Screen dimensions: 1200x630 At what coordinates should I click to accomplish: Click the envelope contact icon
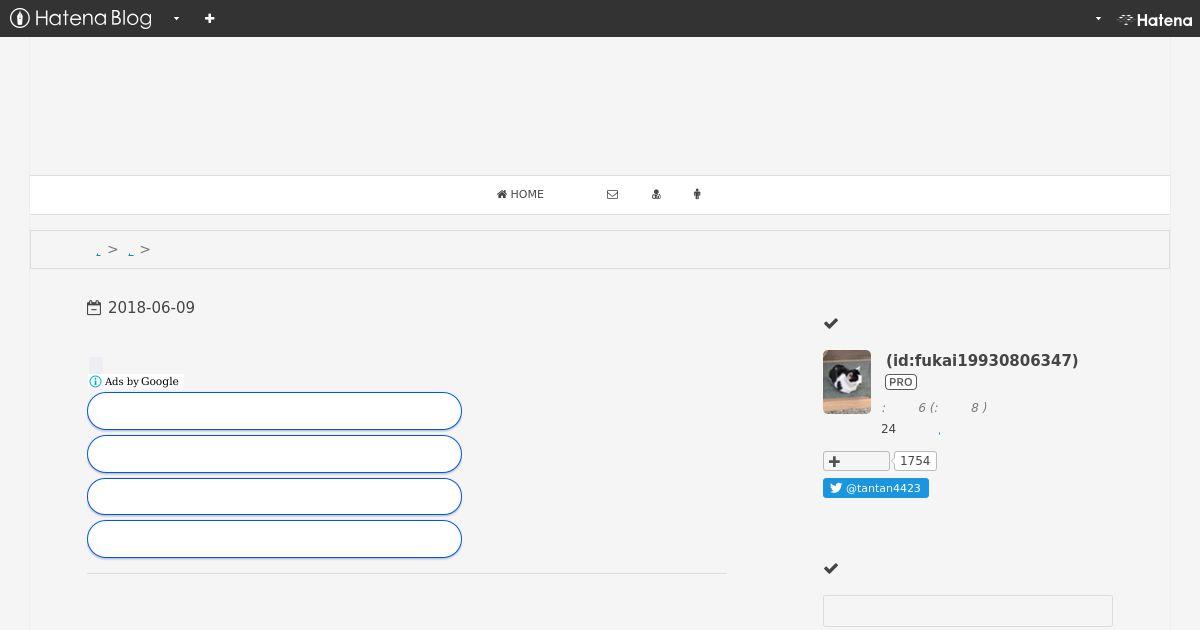click(612, 194)
